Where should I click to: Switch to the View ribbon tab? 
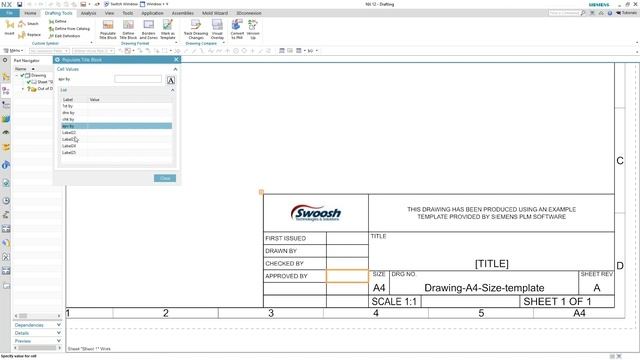point(109,13)
